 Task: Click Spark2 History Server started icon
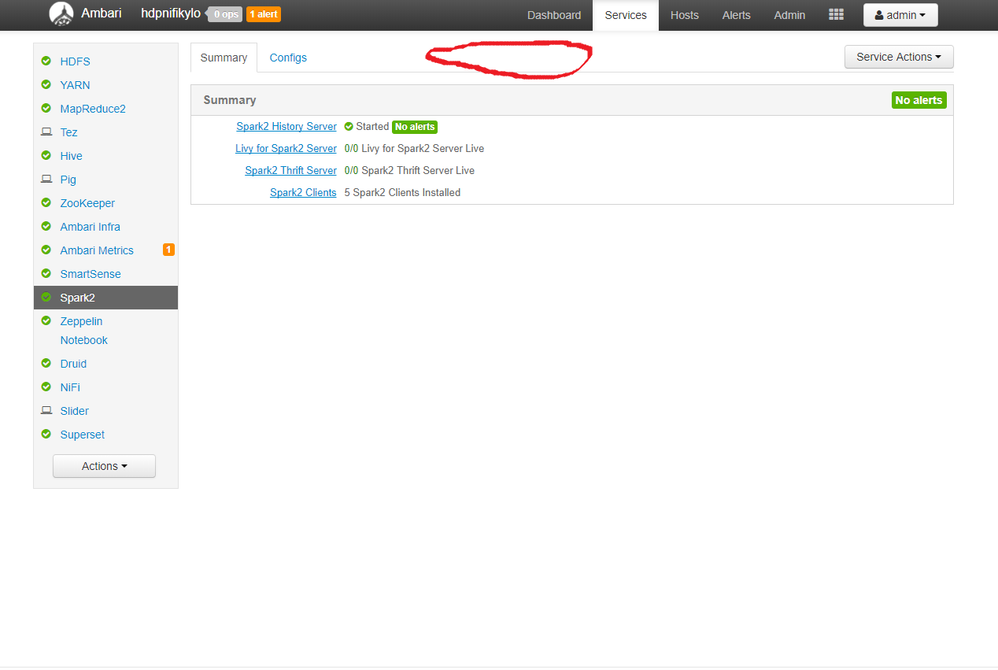348,127
